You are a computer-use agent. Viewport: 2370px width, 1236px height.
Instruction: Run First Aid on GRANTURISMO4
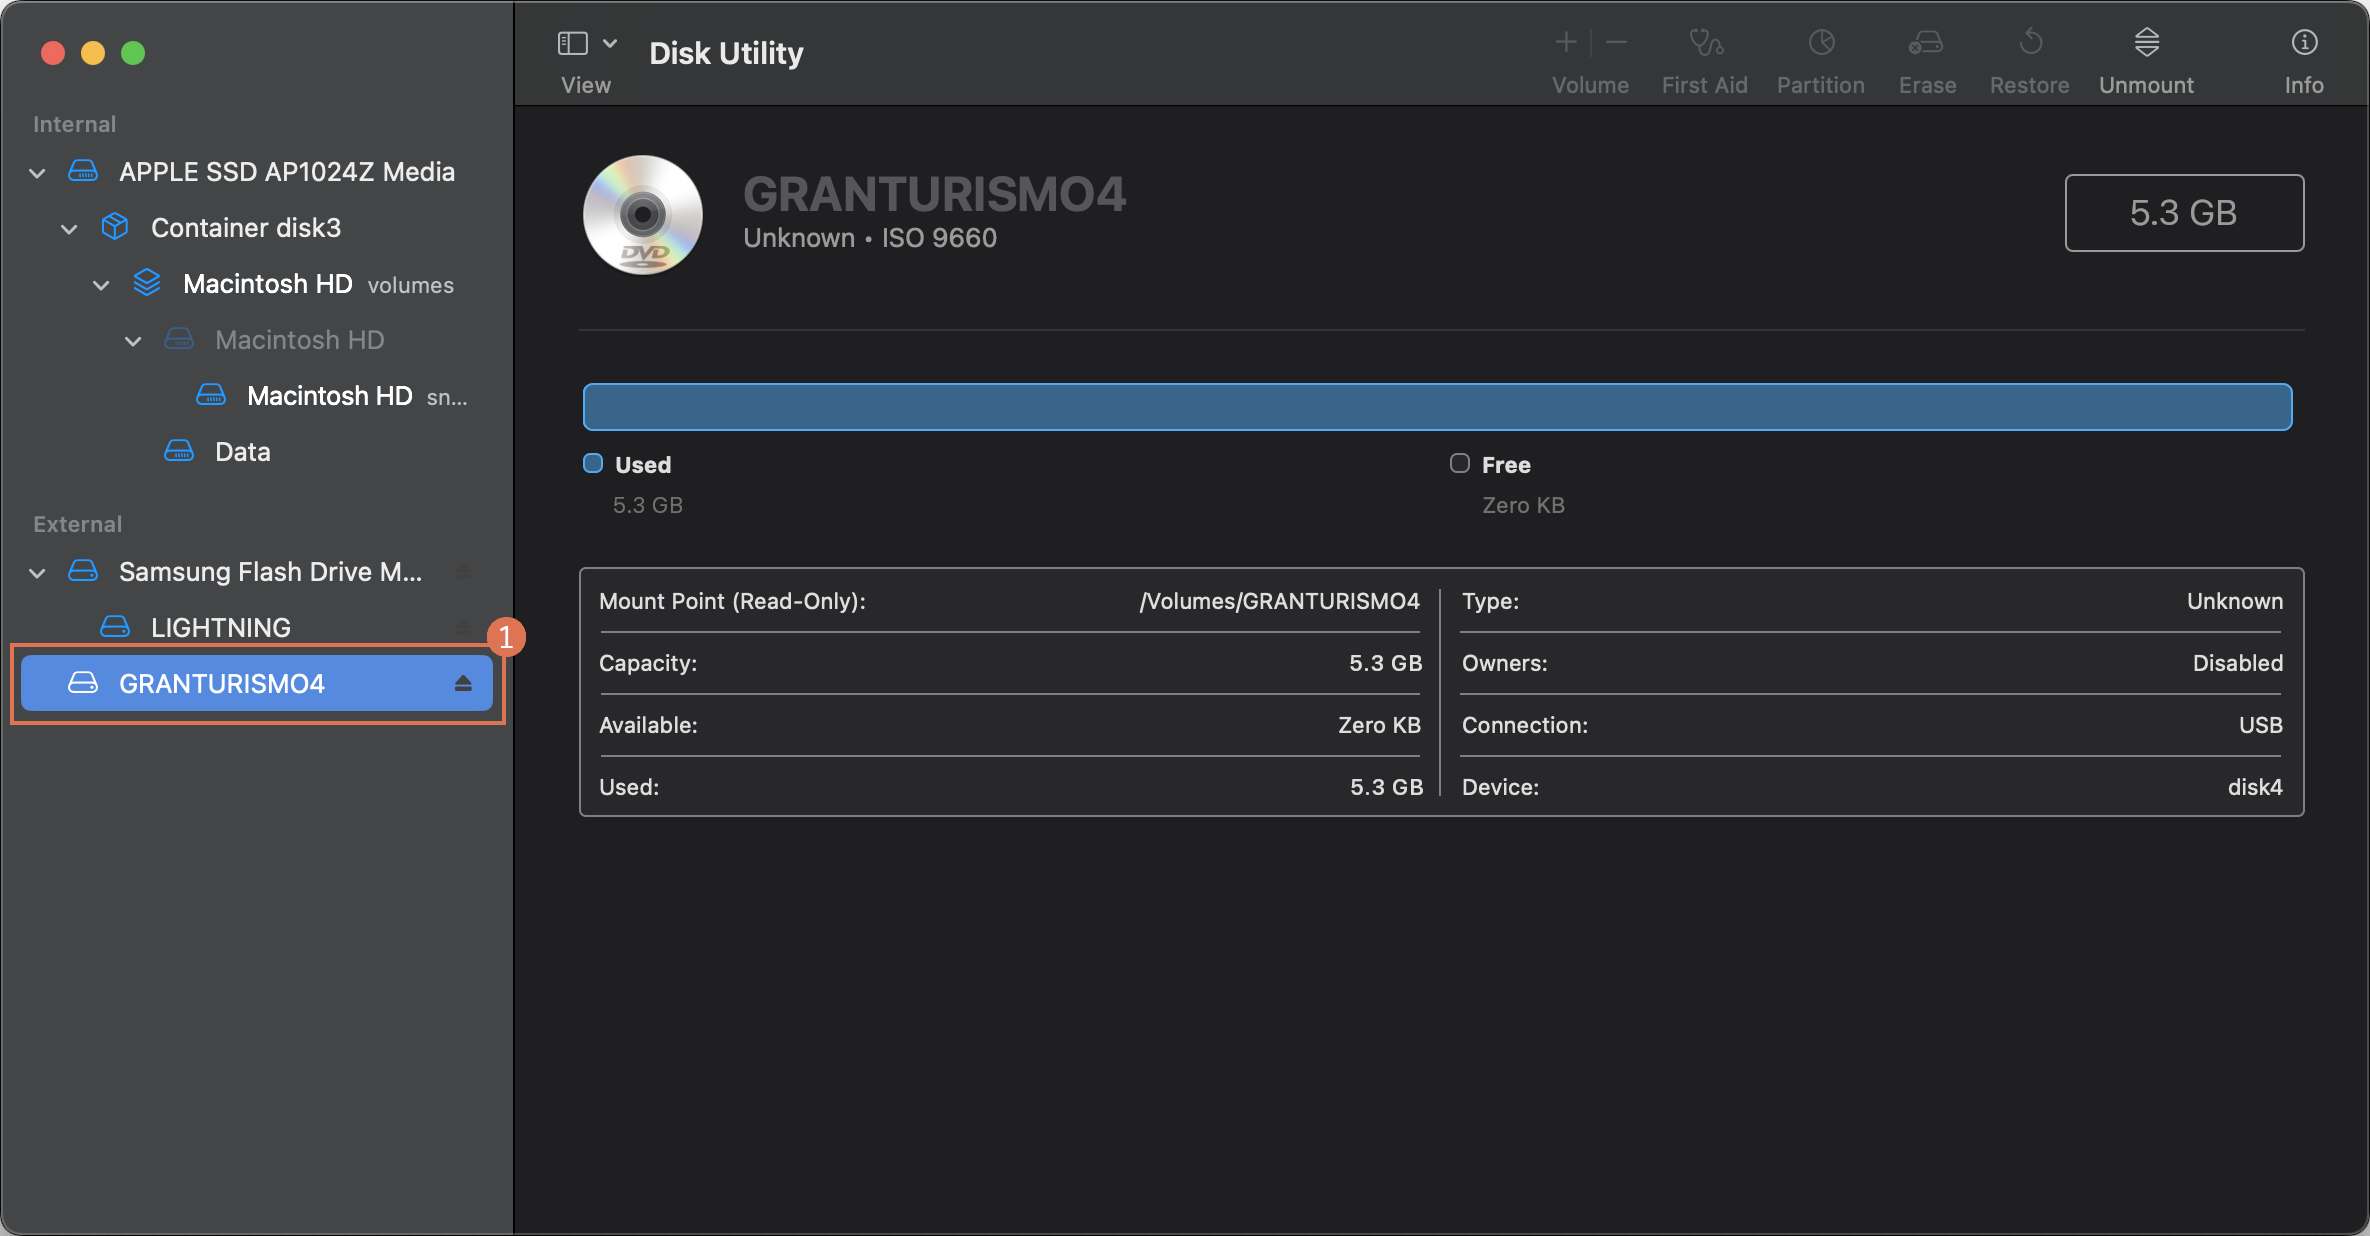click(x=1704, y=57)
